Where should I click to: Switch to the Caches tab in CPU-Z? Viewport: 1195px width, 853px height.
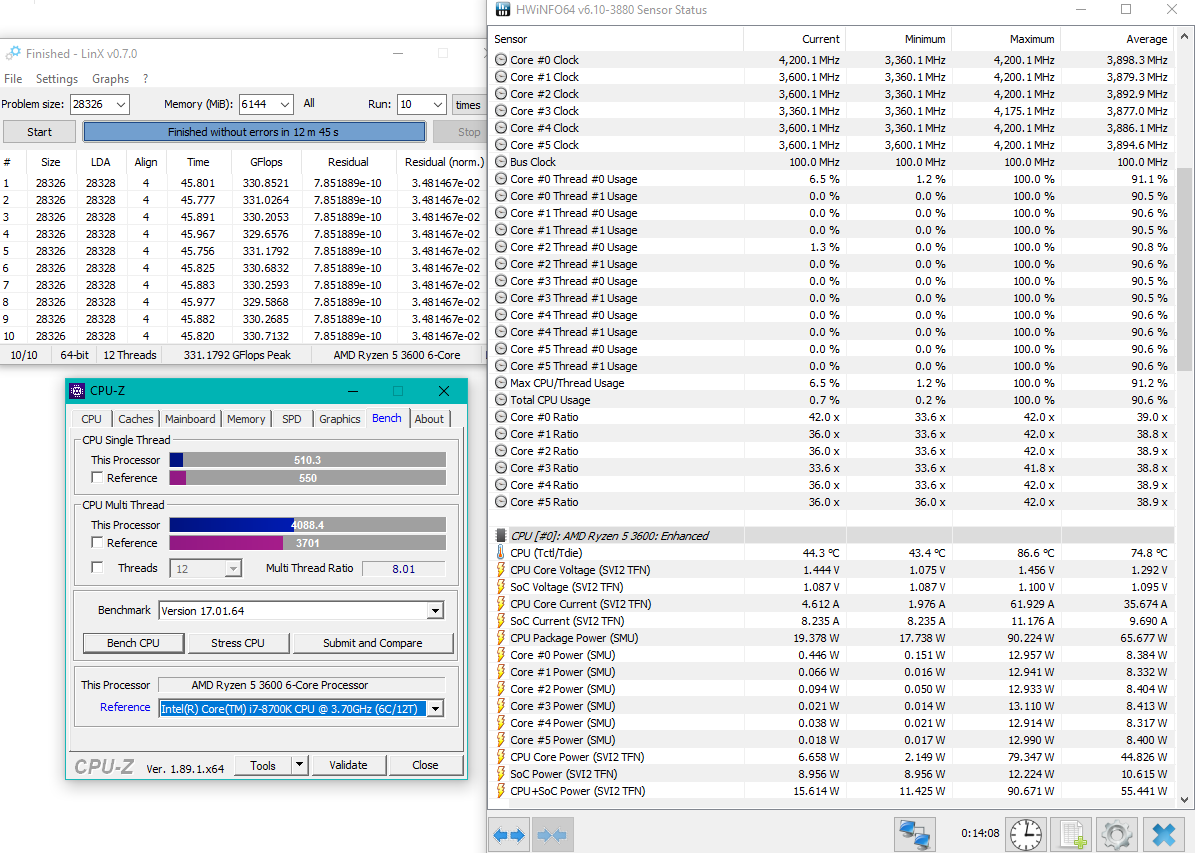[x=136, y=418]
